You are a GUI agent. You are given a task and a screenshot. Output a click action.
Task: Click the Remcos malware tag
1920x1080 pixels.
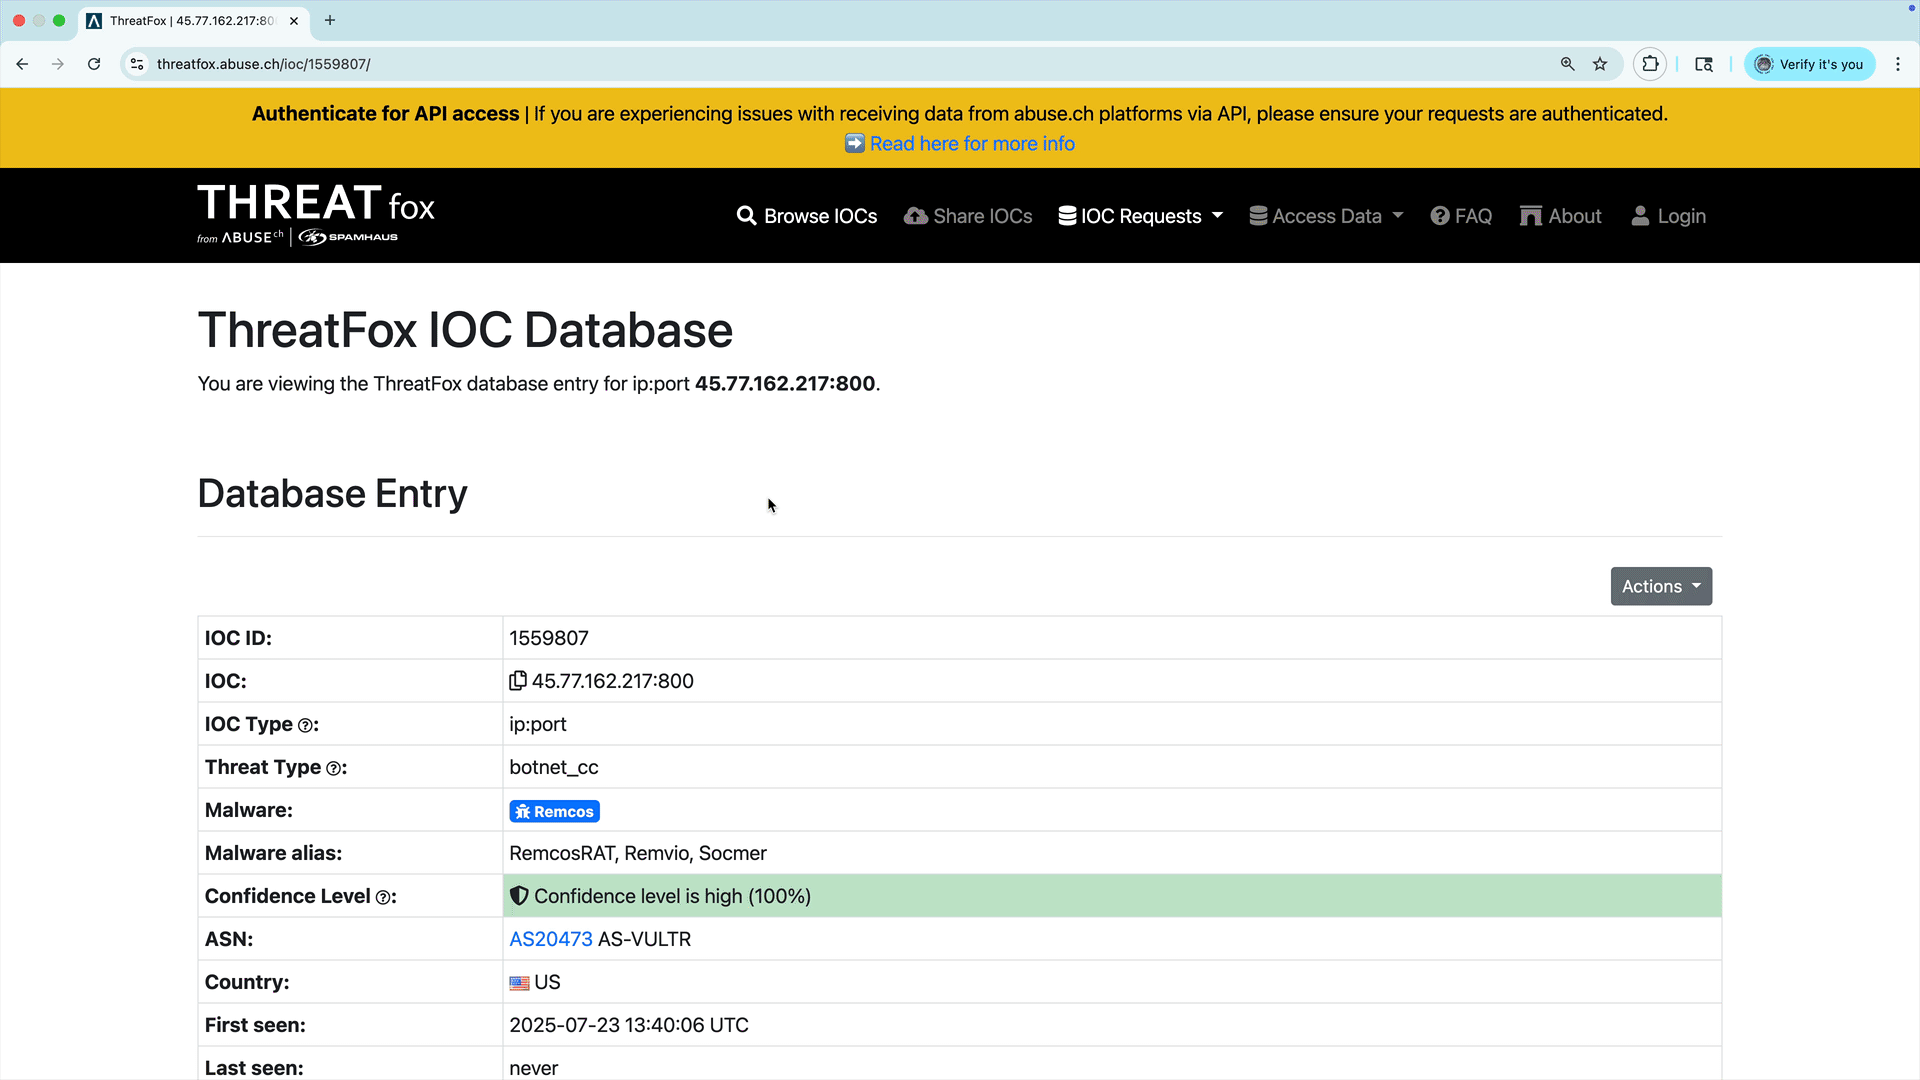pos(554,811)
